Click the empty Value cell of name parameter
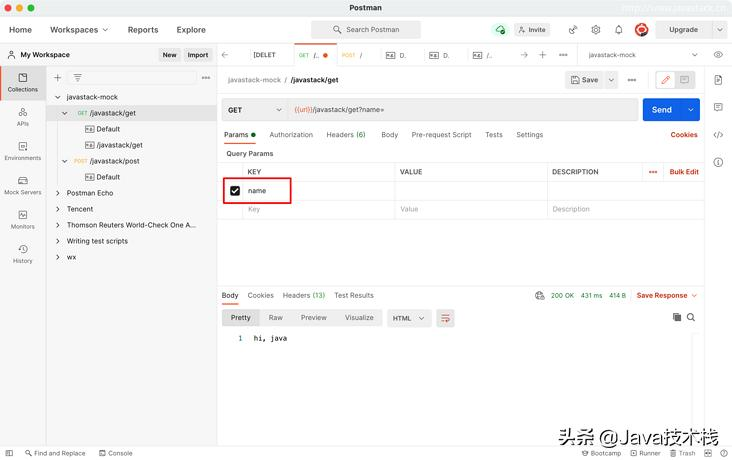The height and width of the screenshot is (460, 732). pyautogui.click(x=471, y=191)
